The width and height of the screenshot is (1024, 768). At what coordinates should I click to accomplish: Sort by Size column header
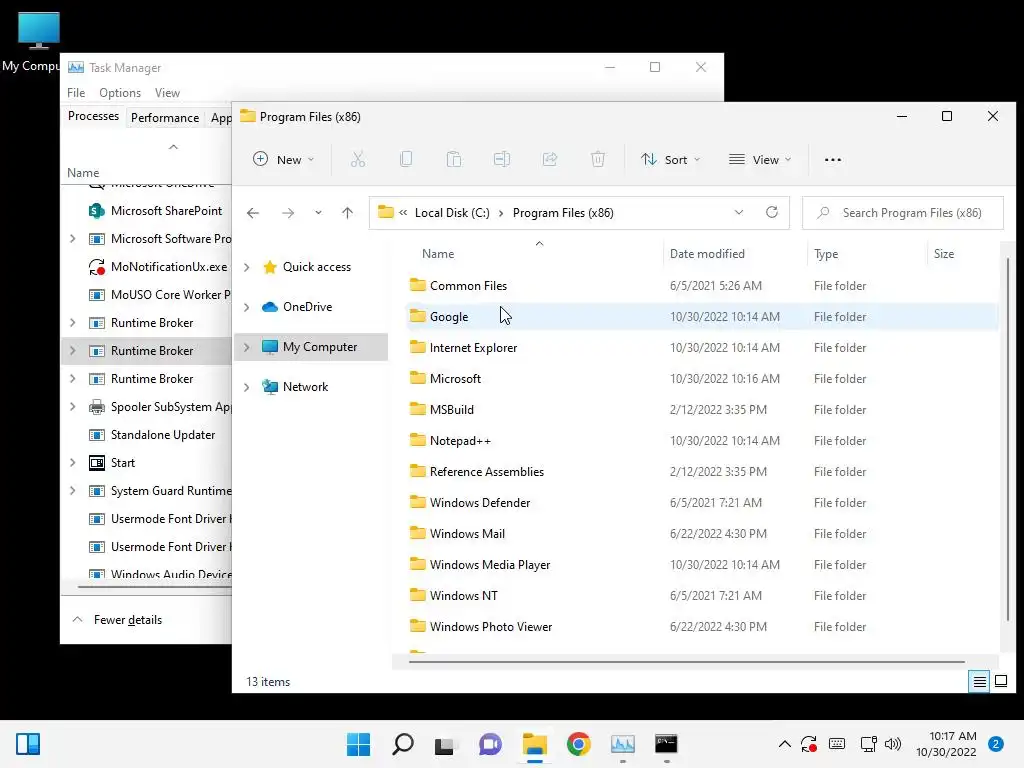coord(943,254)
